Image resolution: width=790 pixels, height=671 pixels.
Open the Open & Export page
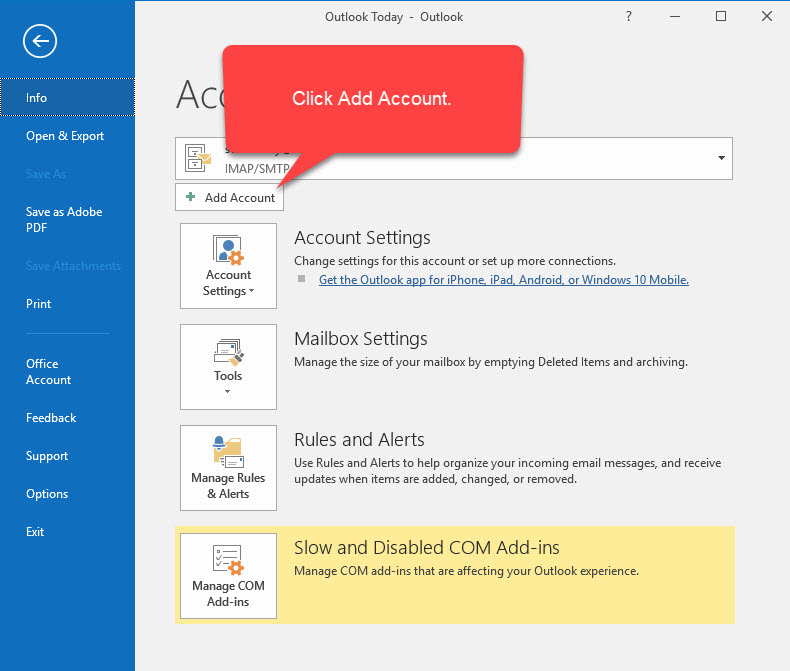tap(65, 136)
